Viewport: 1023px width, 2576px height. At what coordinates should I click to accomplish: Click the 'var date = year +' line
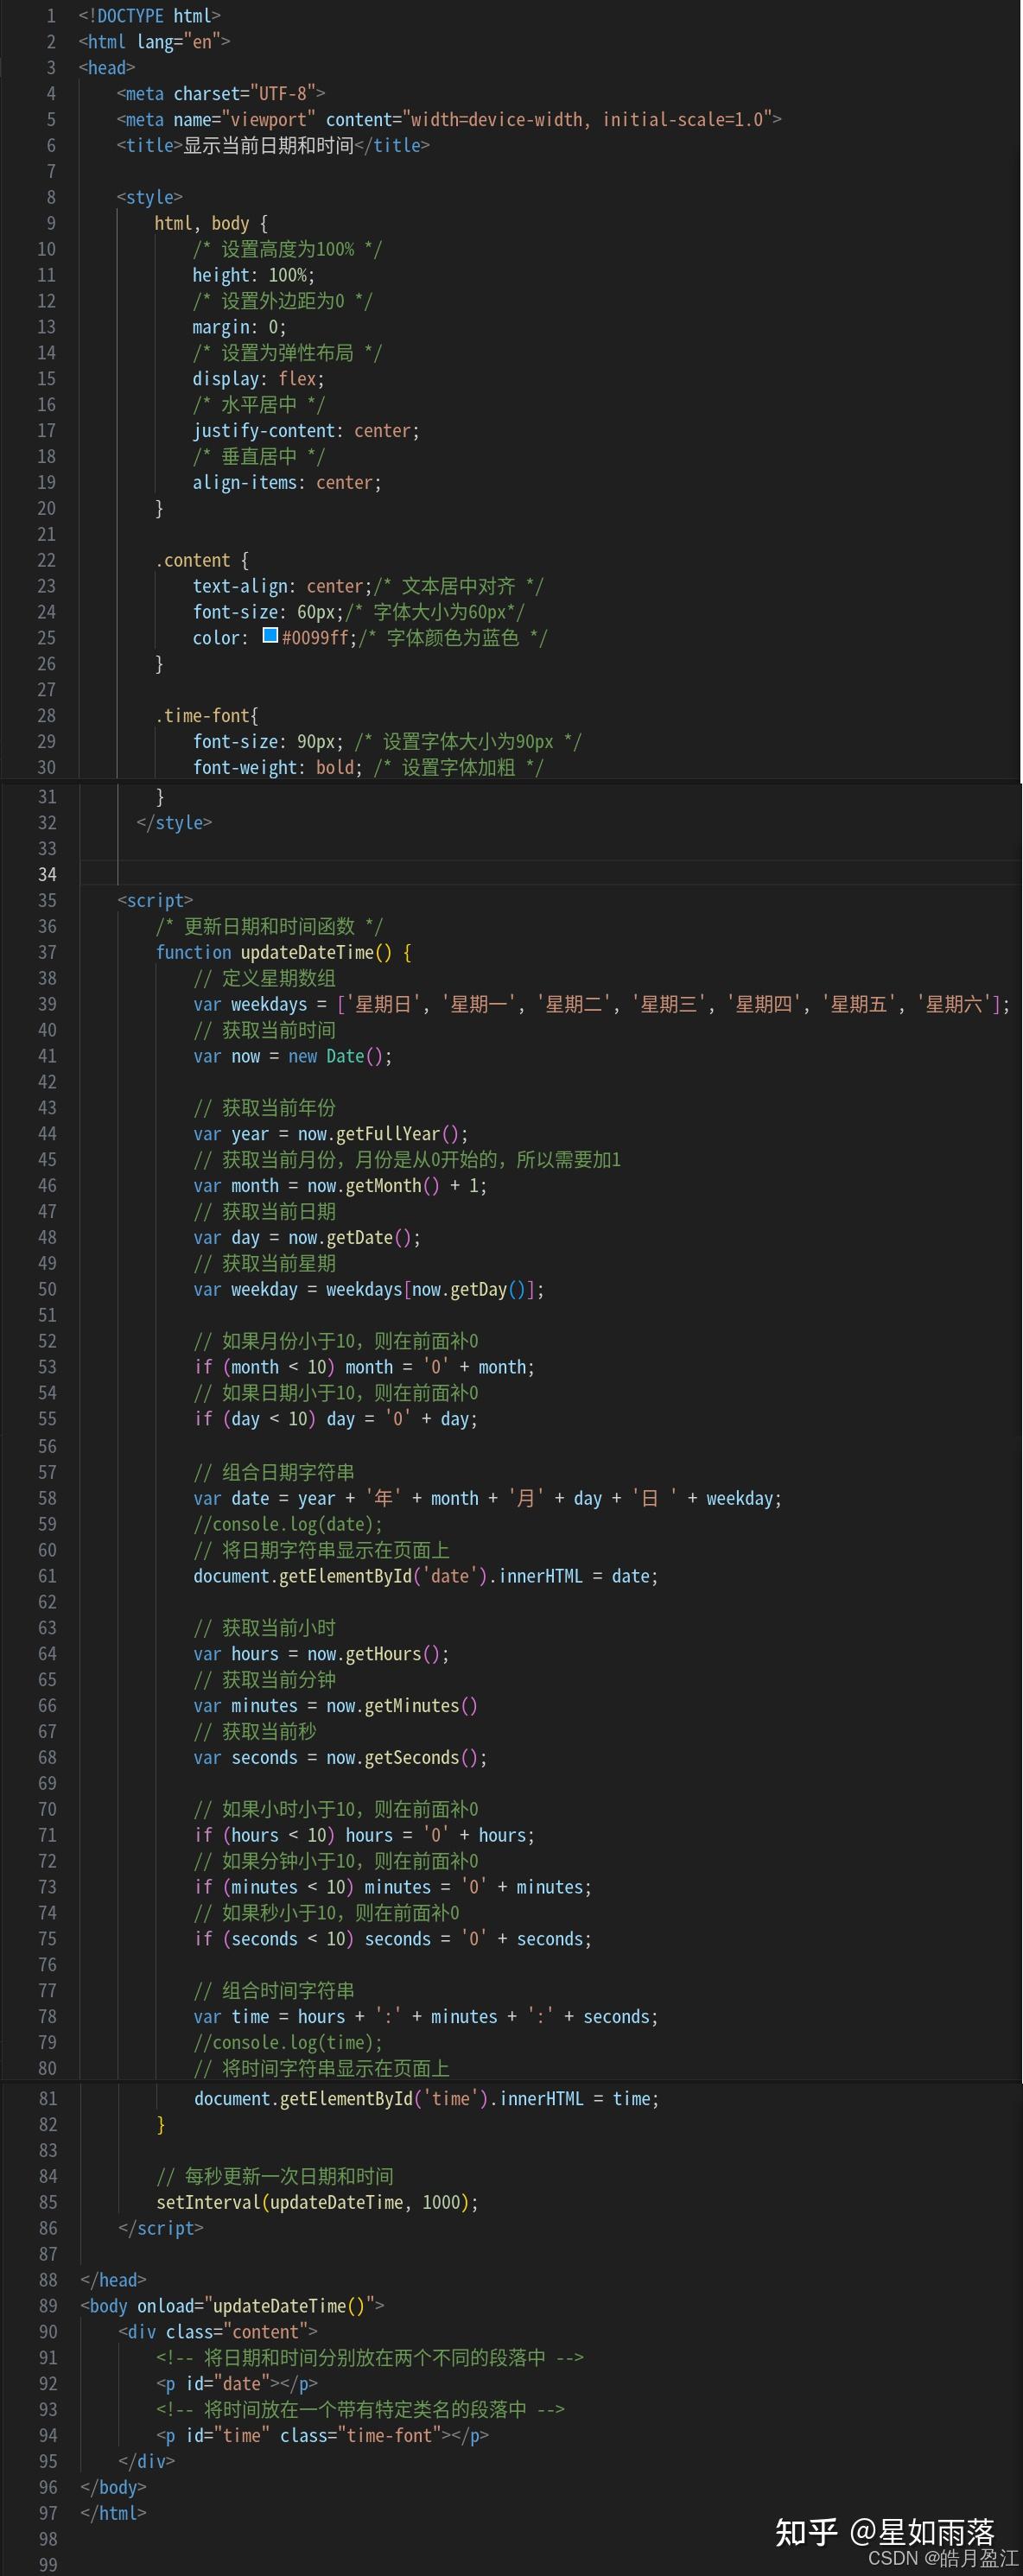click(488, 1499)
